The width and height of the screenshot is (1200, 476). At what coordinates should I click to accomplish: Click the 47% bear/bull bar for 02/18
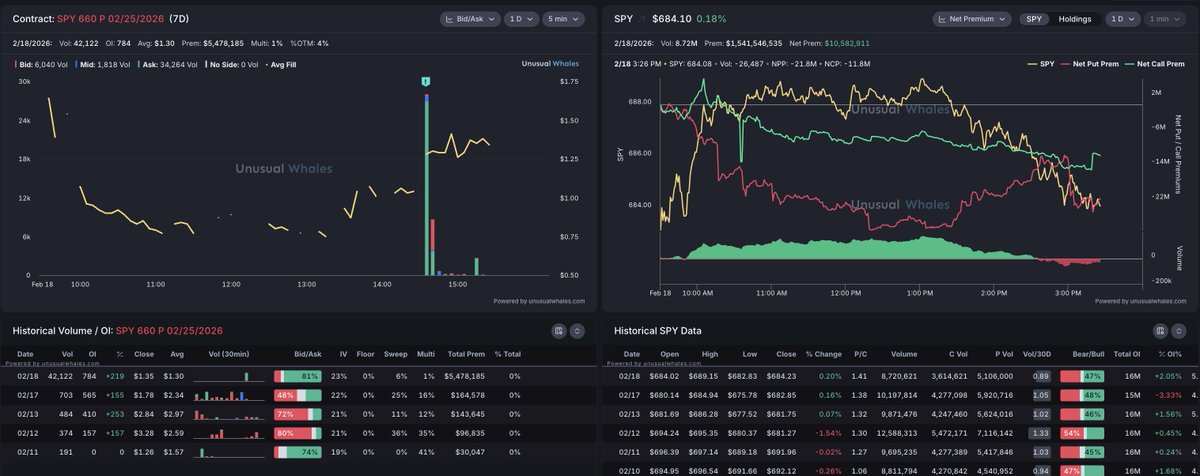[x=1082, y=375]
